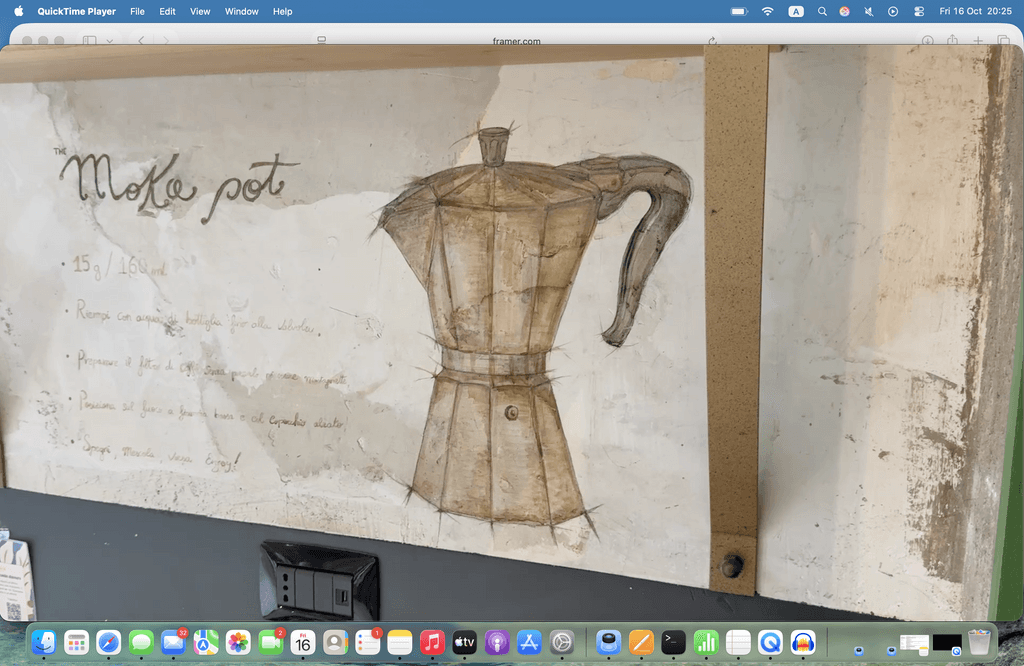Open the Apple menu
This screenshot has height=666, width=1024.
[x=19, y=11]
